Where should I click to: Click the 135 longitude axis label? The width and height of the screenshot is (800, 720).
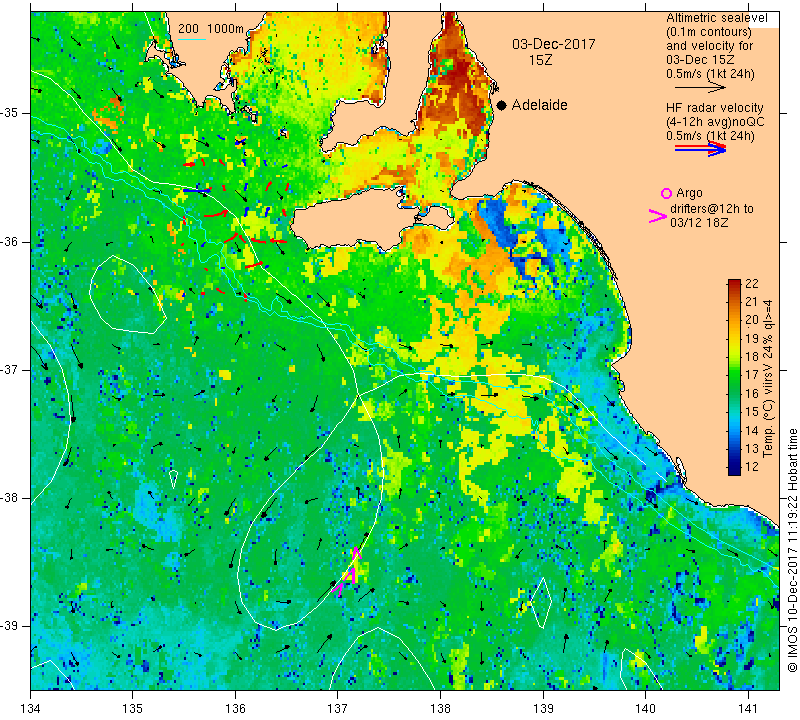133,708
